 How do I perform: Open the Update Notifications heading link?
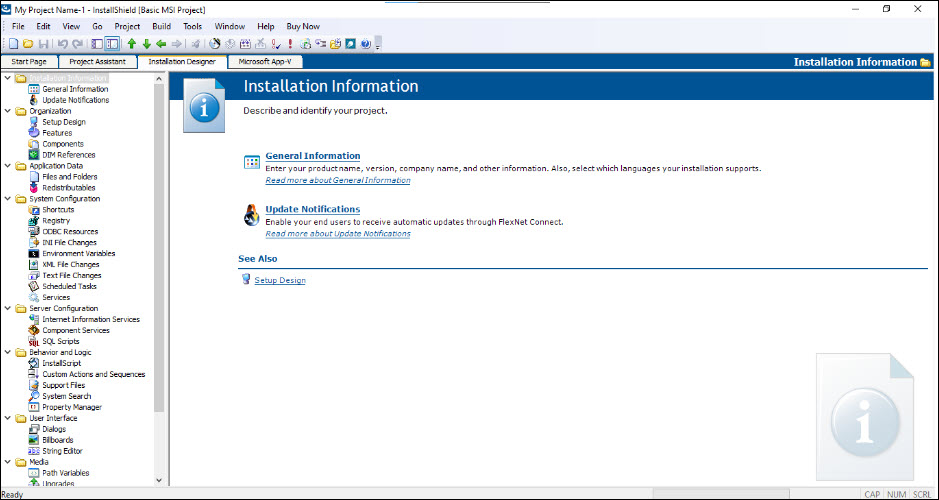(x=313, y=209)
